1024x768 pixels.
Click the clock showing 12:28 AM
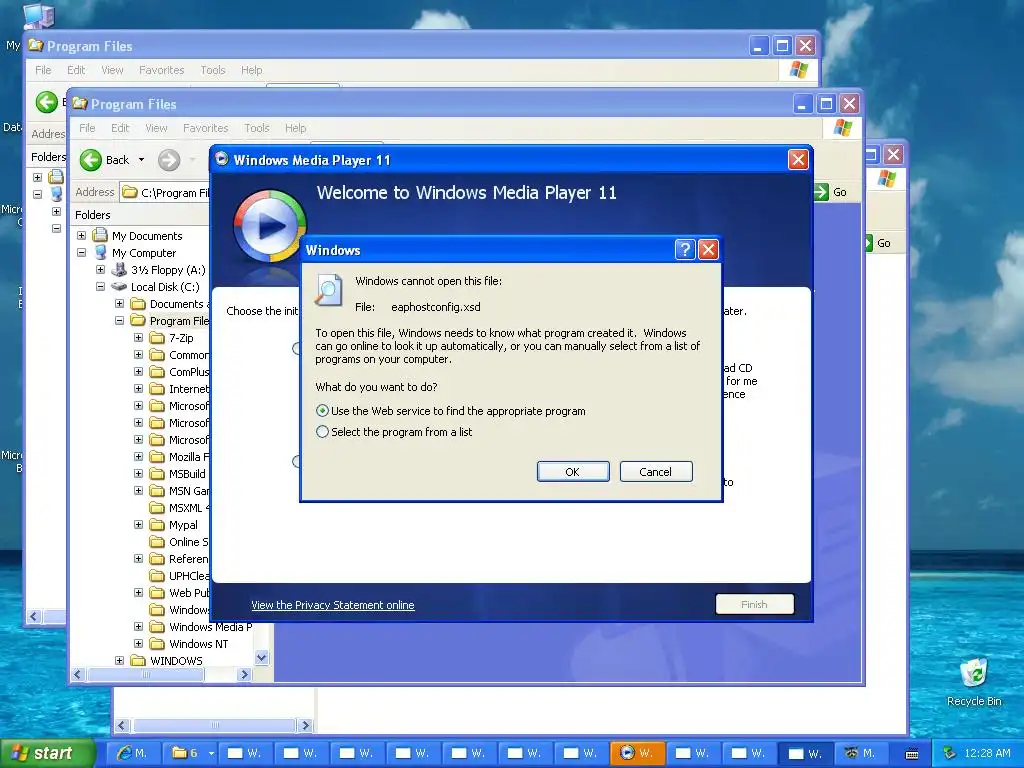pyautogui.click(x=987, y=753)
